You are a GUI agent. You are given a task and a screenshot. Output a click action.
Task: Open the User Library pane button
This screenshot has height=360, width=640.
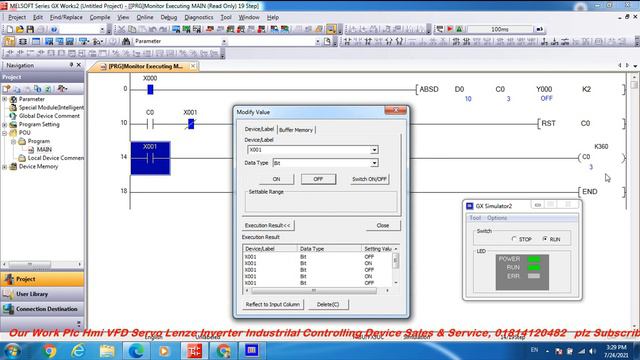(x=42, y=294)
